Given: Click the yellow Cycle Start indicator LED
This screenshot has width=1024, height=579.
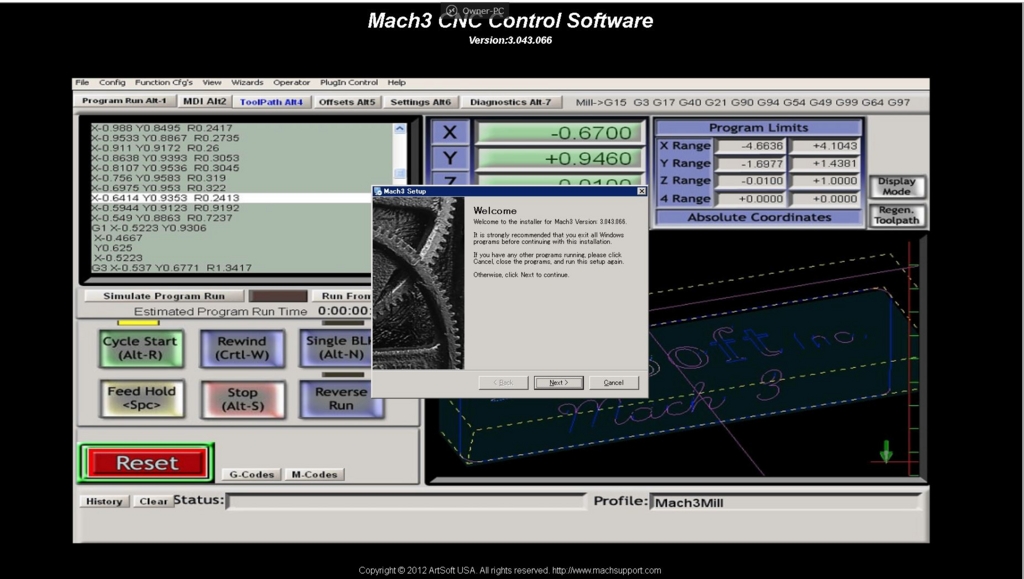Looking at the screenshot, I should click(x=138, y=322).
